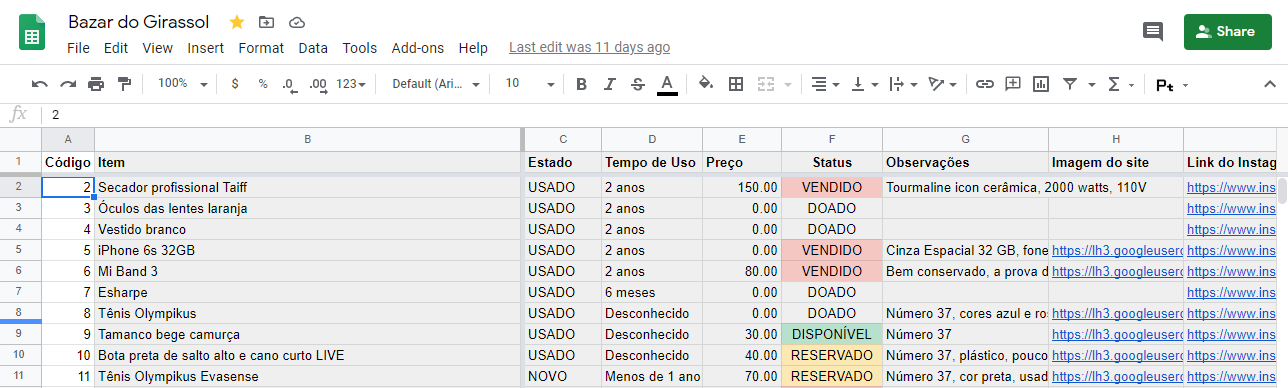Open the comment history icon
The height and width of the screenshot is (388, 1288).
point(1153,32)
